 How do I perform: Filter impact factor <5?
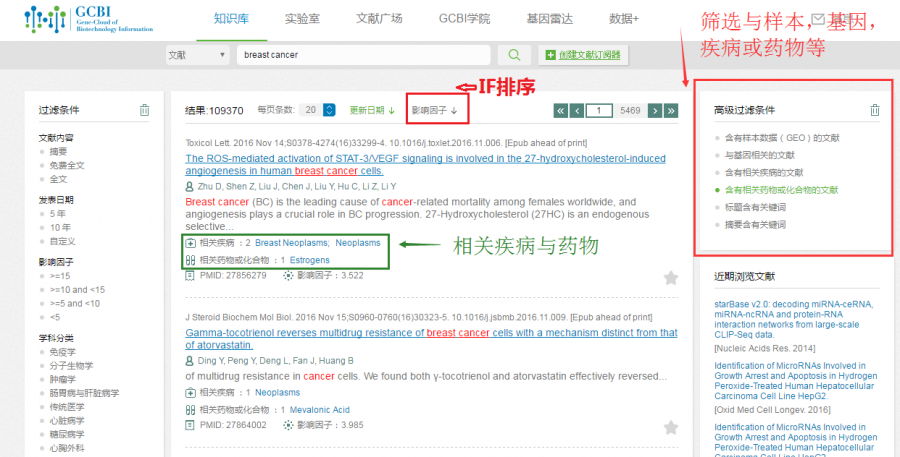click(55, 317)
